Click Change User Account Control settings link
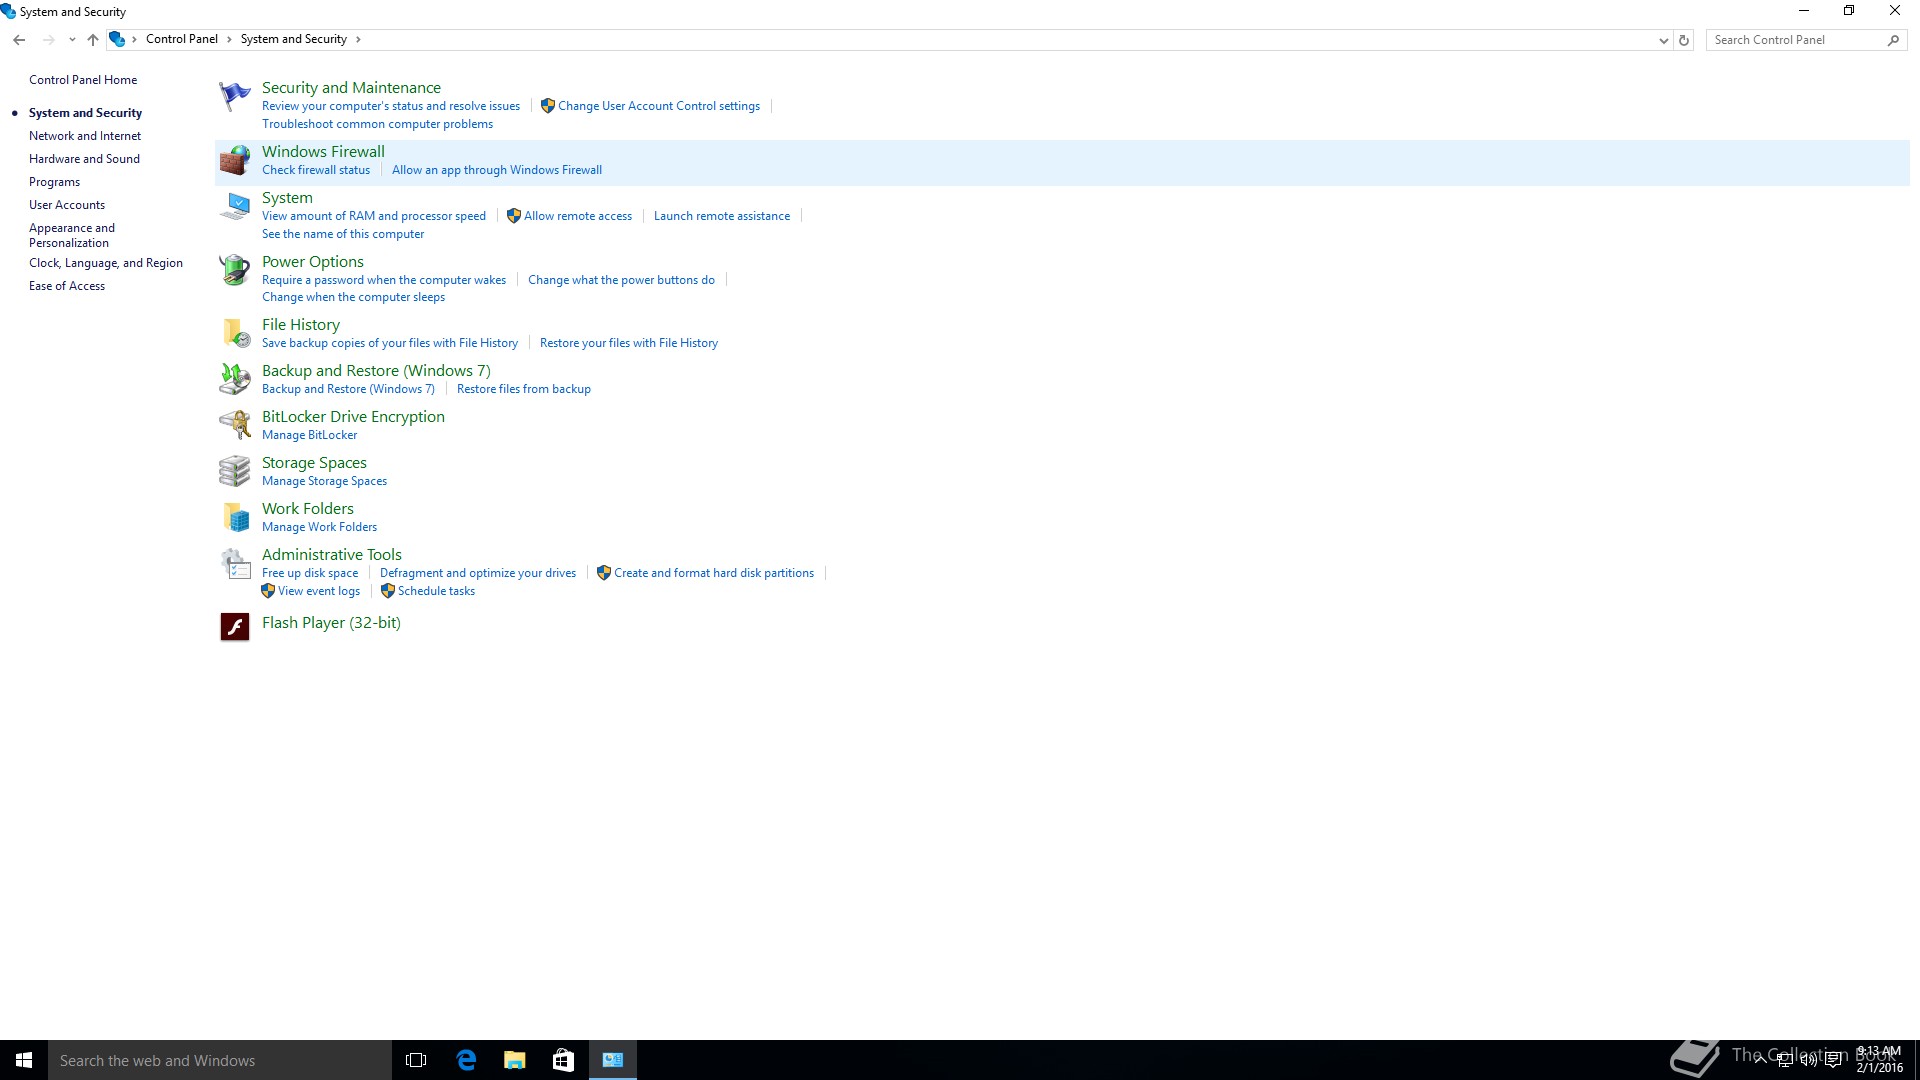Screen dimensions: 1920x1080 pos(658,106)
